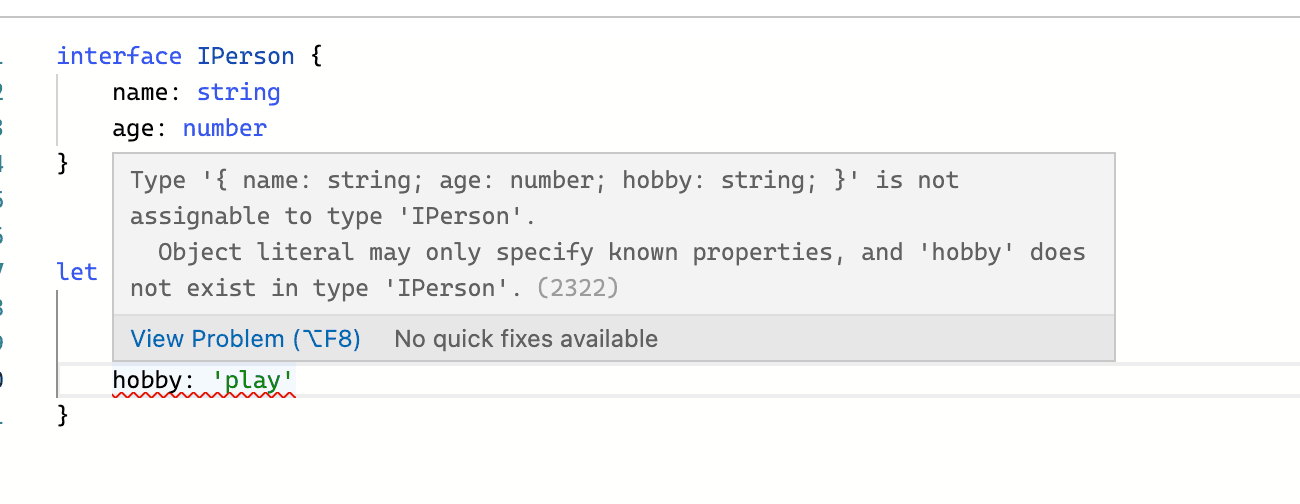Click the 'play' string literal

254,380
